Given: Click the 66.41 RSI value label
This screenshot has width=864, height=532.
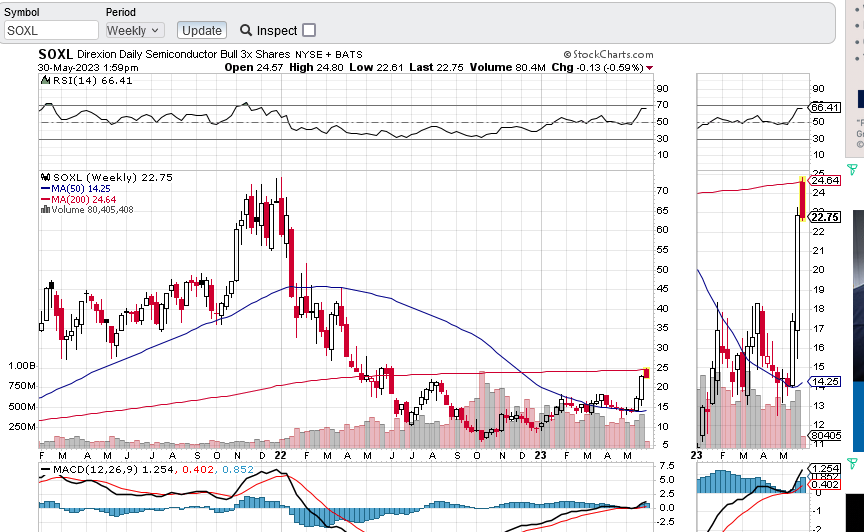Looking at the screenshot, I should pos(824,107).
